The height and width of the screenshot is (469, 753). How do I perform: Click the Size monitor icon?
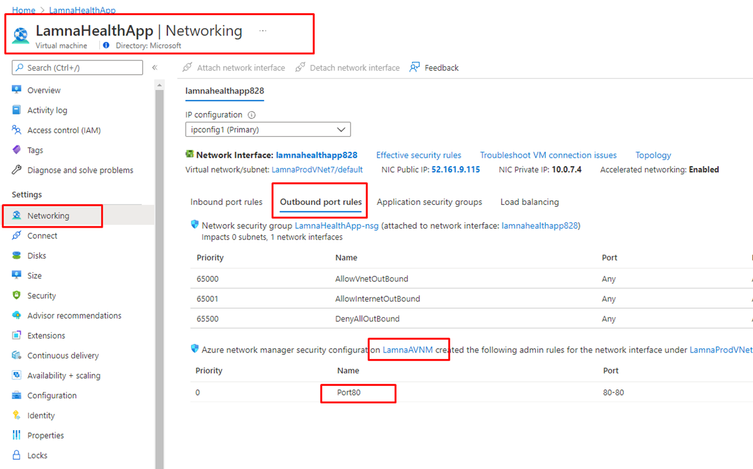click(16, 275)
